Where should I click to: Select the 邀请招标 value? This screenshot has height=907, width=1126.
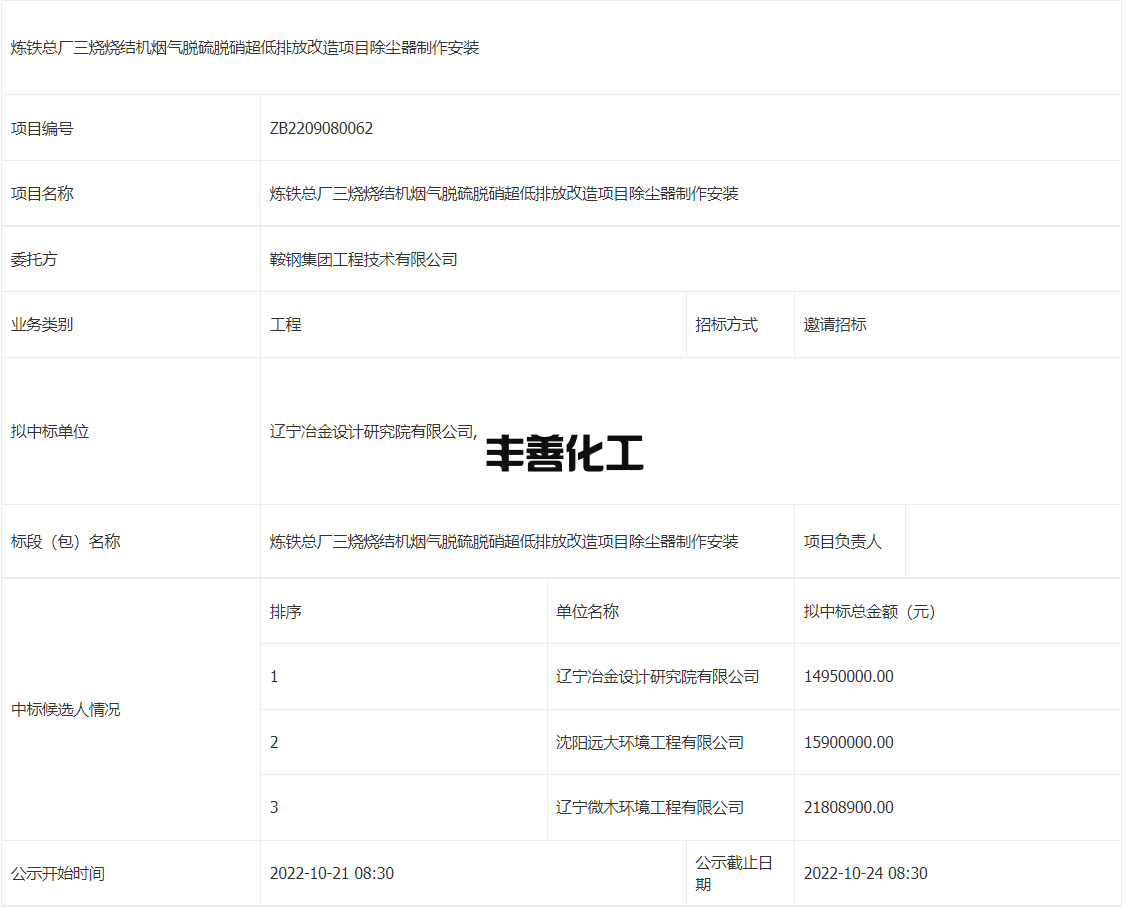pyautogui.click(x=834, y=325)
